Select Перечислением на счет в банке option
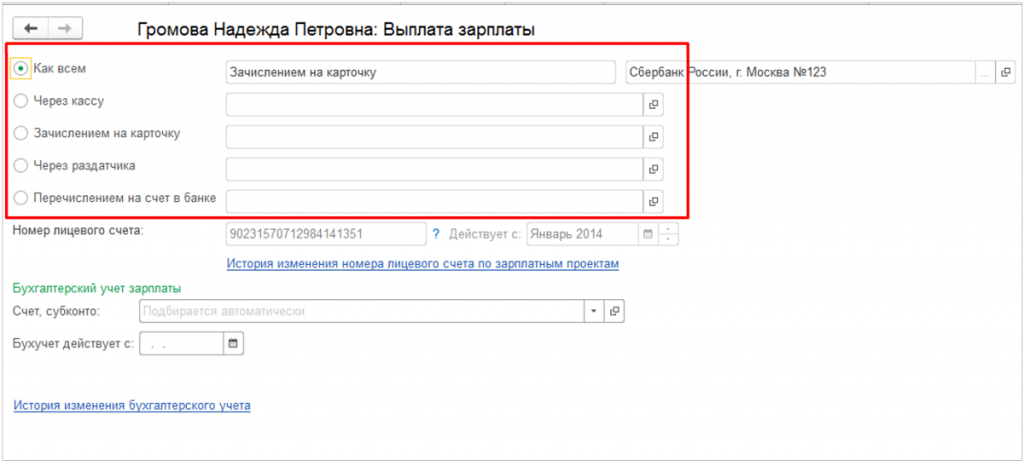Viewport: 1024px width, 466px height. tap(21, 198)
